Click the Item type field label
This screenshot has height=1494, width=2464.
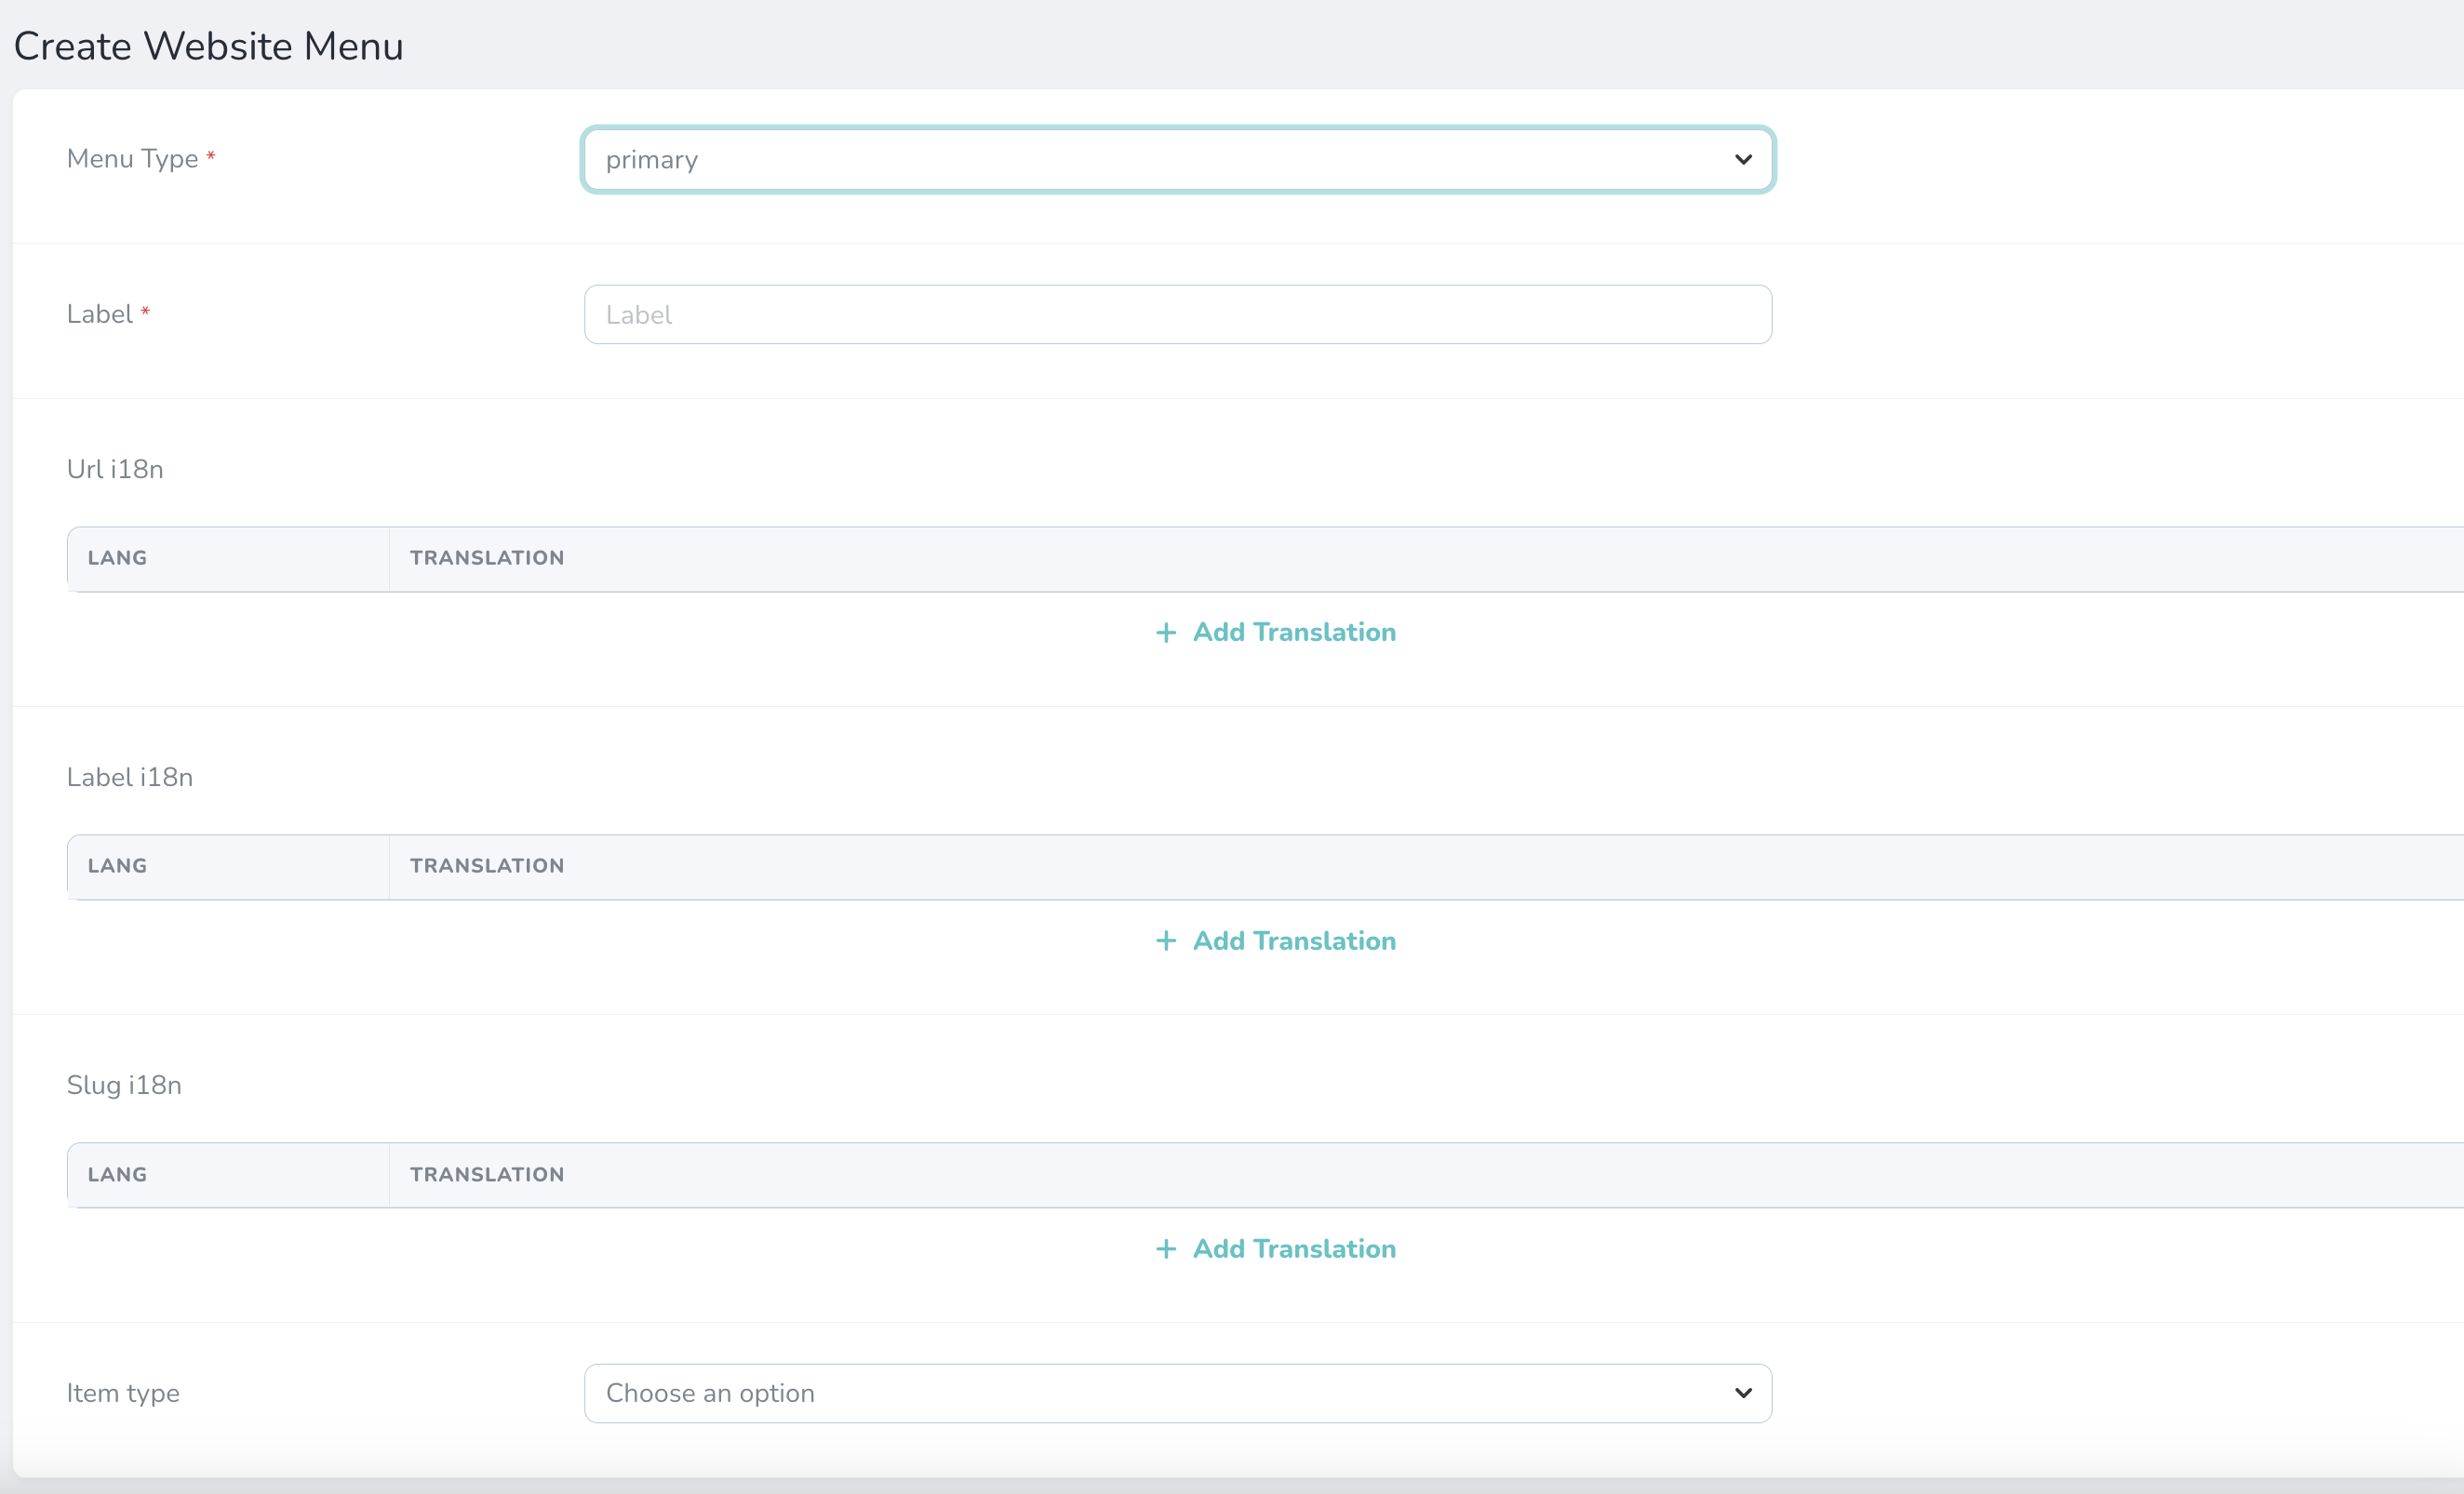click(x=123, y=1393)
